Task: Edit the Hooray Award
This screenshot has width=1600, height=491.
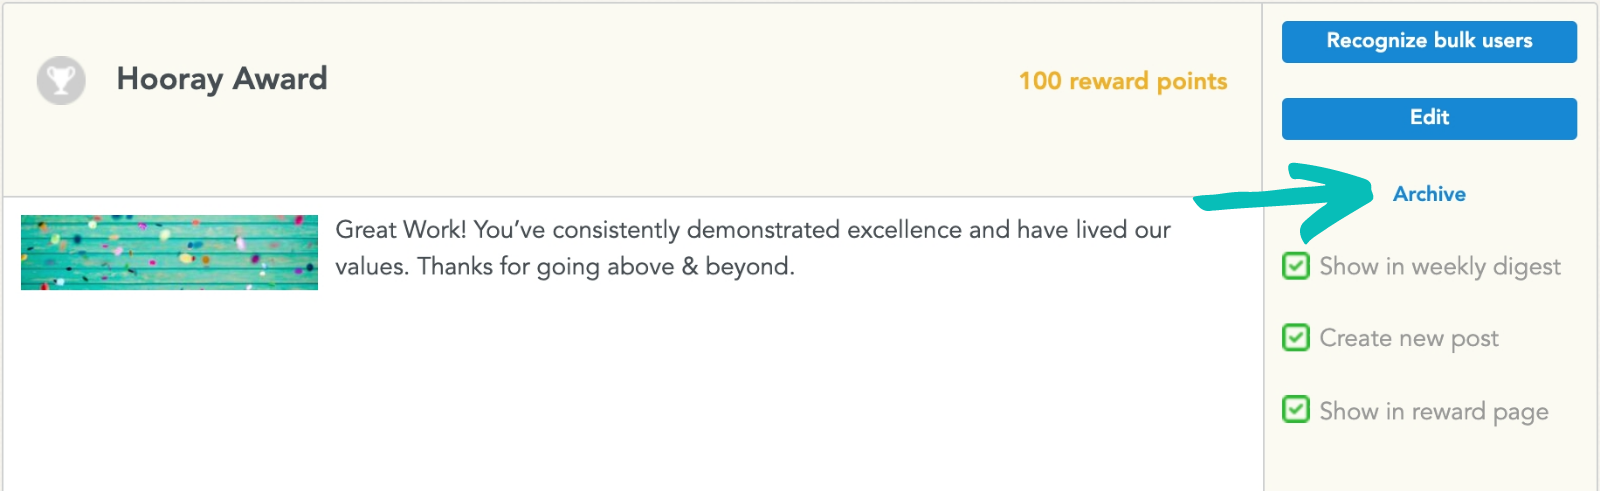Action: pyautogui.click(x=1429, y=118)
